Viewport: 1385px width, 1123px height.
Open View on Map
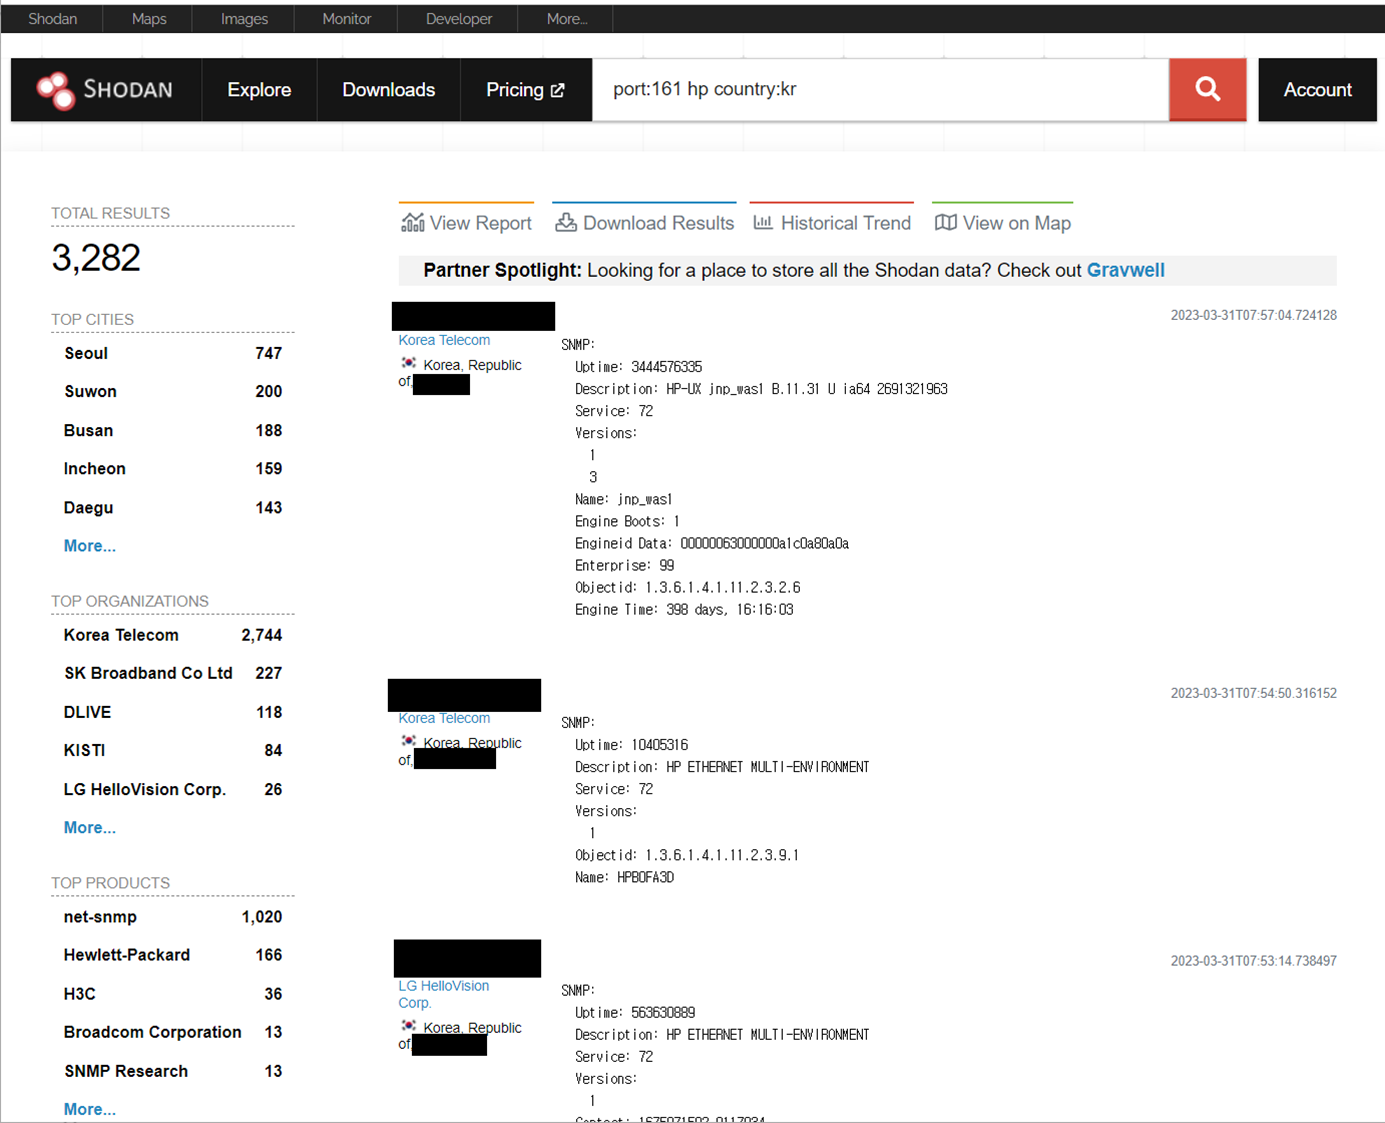[x=1002, y=222]
